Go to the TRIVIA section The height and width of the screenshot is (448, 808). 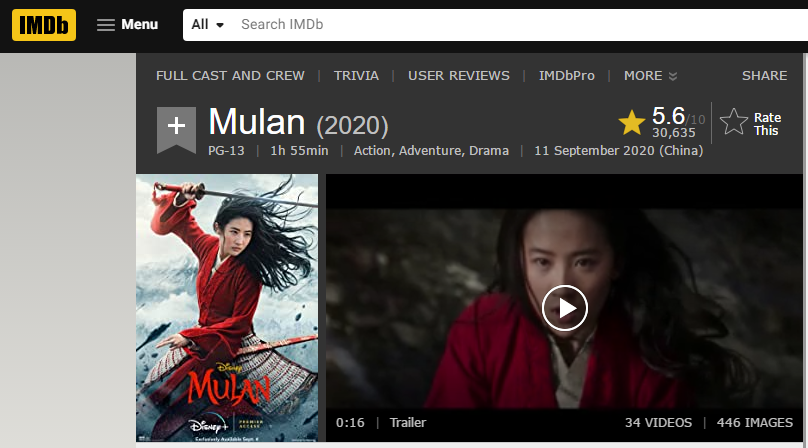tap(356, 76)
